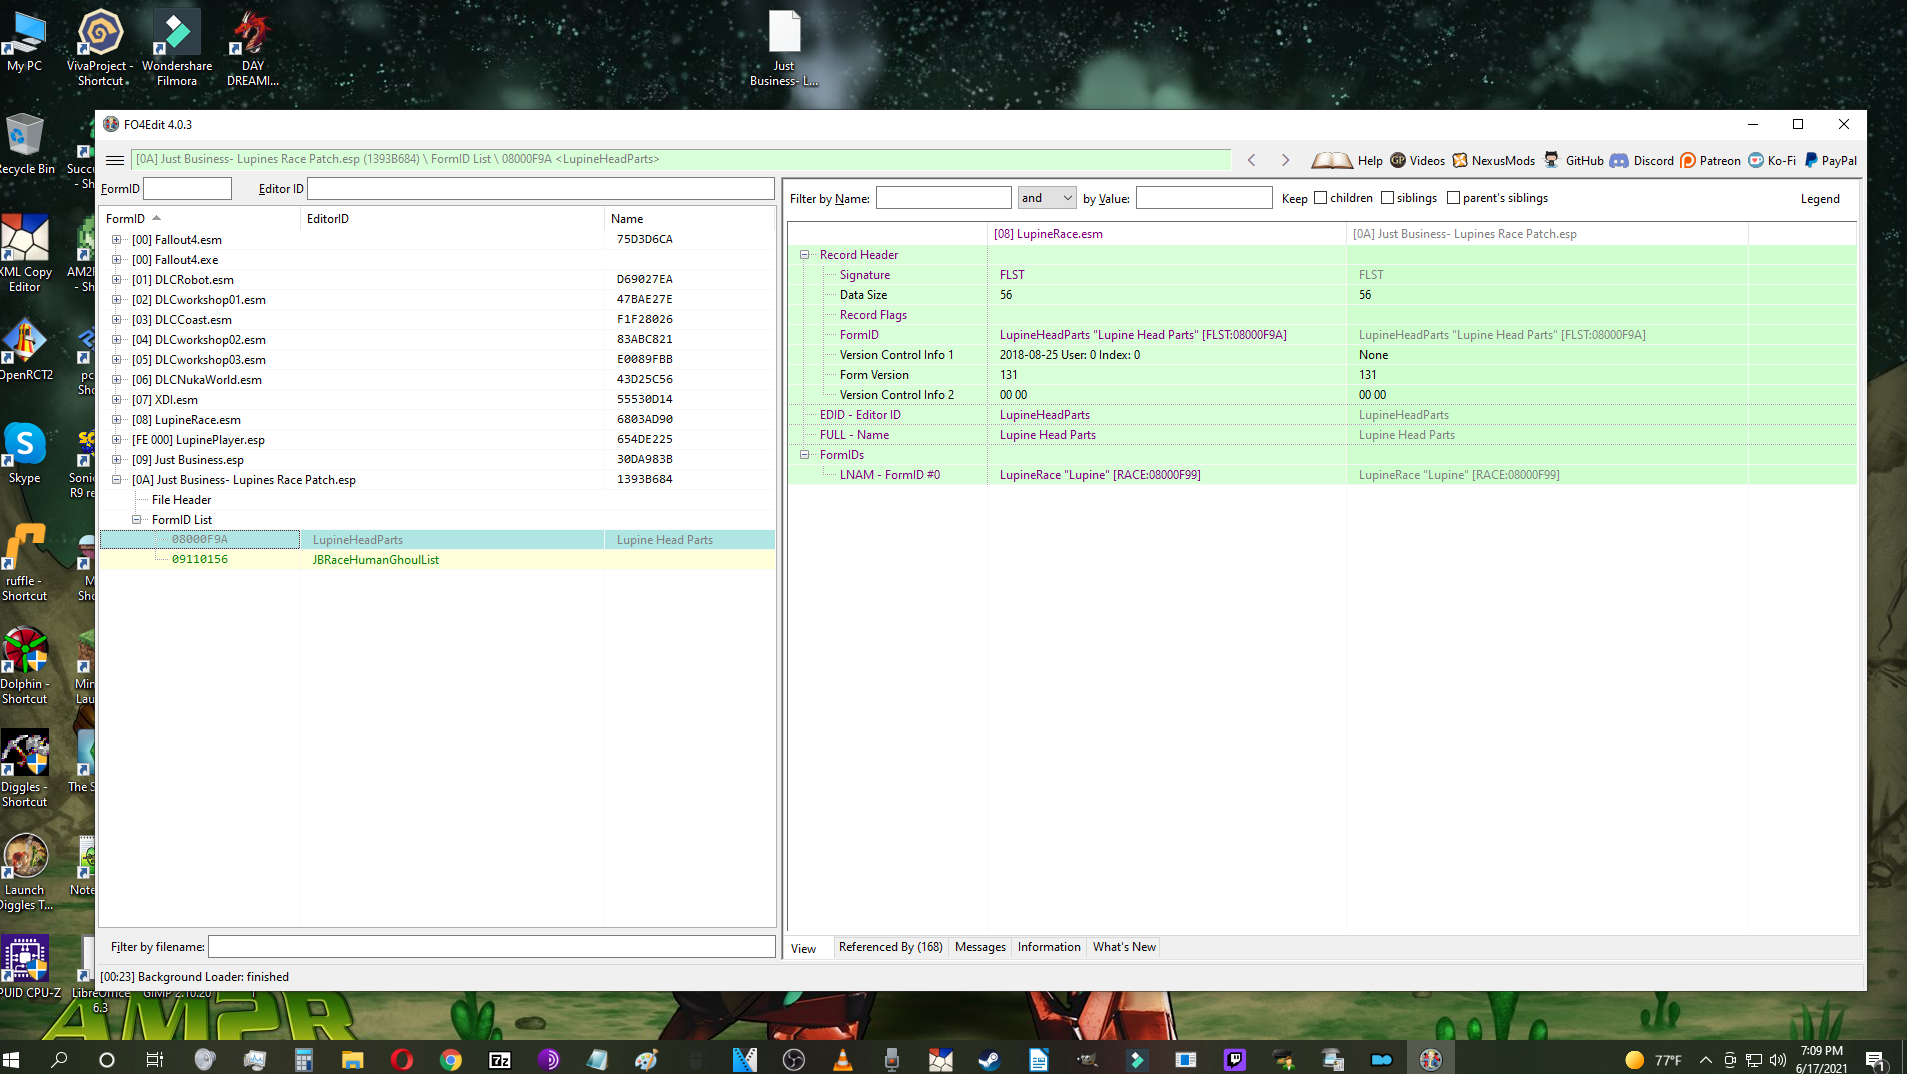Sort by the EditorID column header
The width and height of the screenshot is (1907, 1074).
click(x=452, y=219)
